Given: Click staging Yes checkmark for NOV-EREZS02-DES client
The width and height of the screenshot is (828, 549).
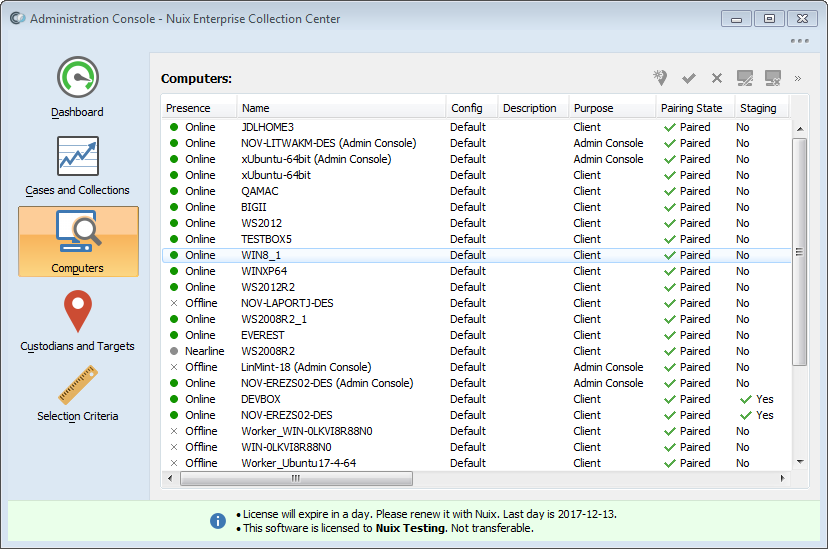Looking at the screenshot, I should tap(746, 415).
